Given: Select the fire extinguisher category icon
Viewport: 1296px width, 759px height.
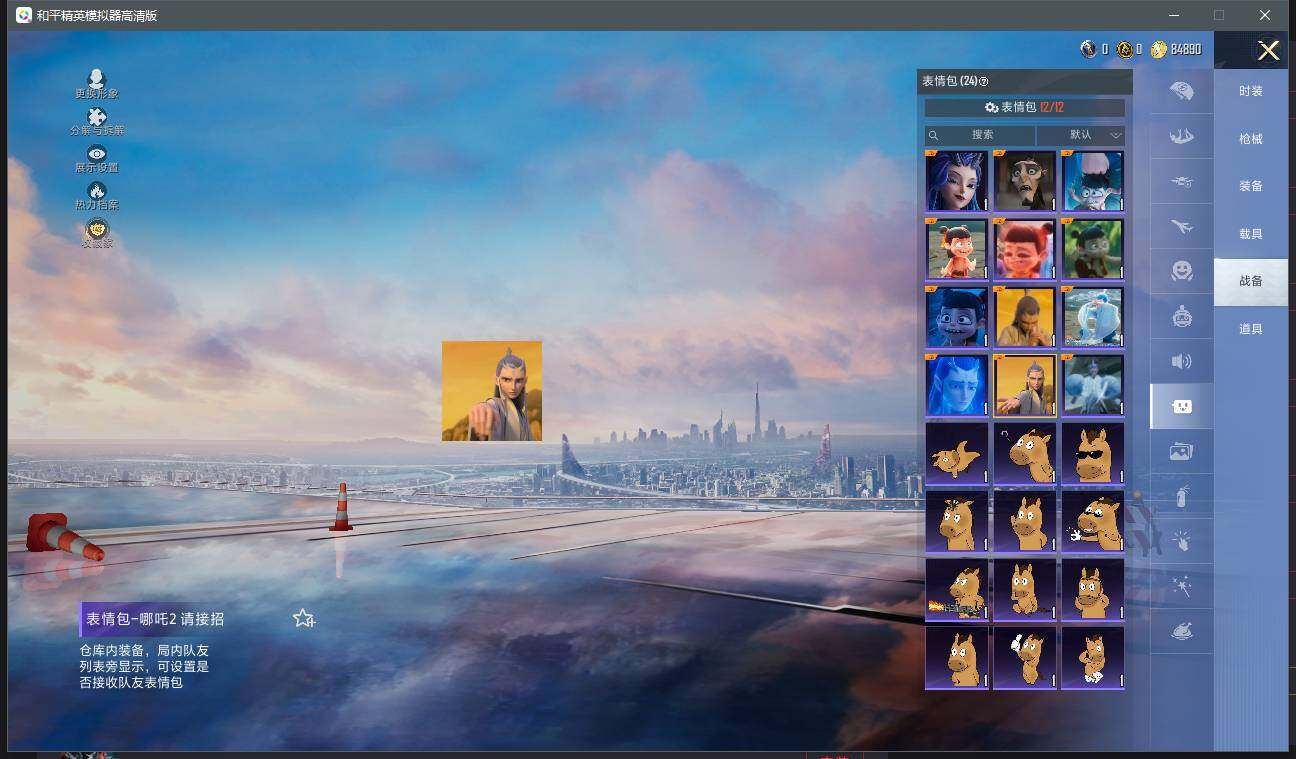Looking at the screenshot, I should click(x=1182, y=496).
